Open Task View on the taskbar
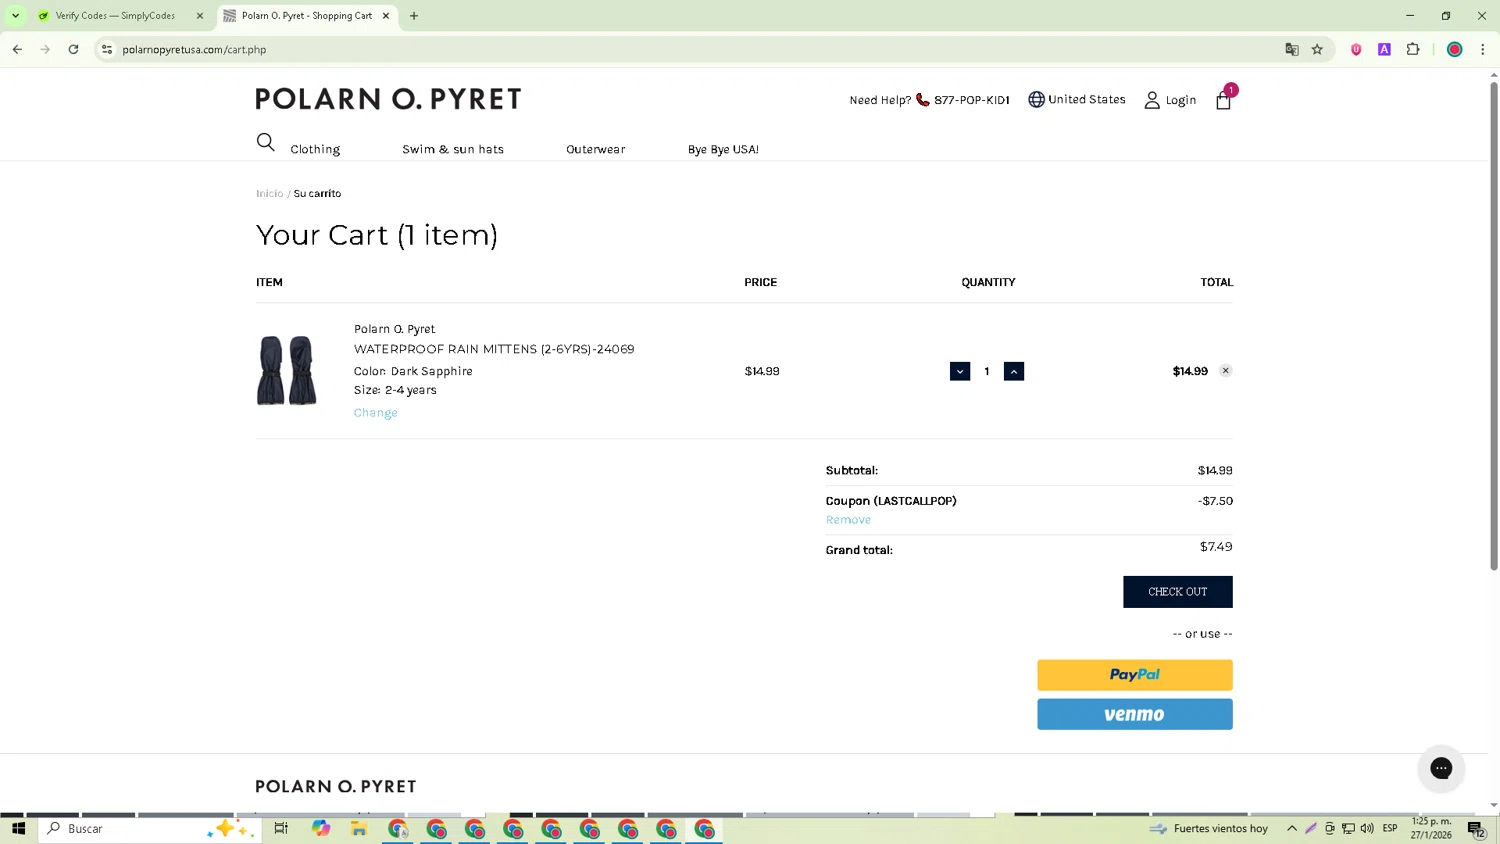The image size is (1500, 844). pos(281,828)
